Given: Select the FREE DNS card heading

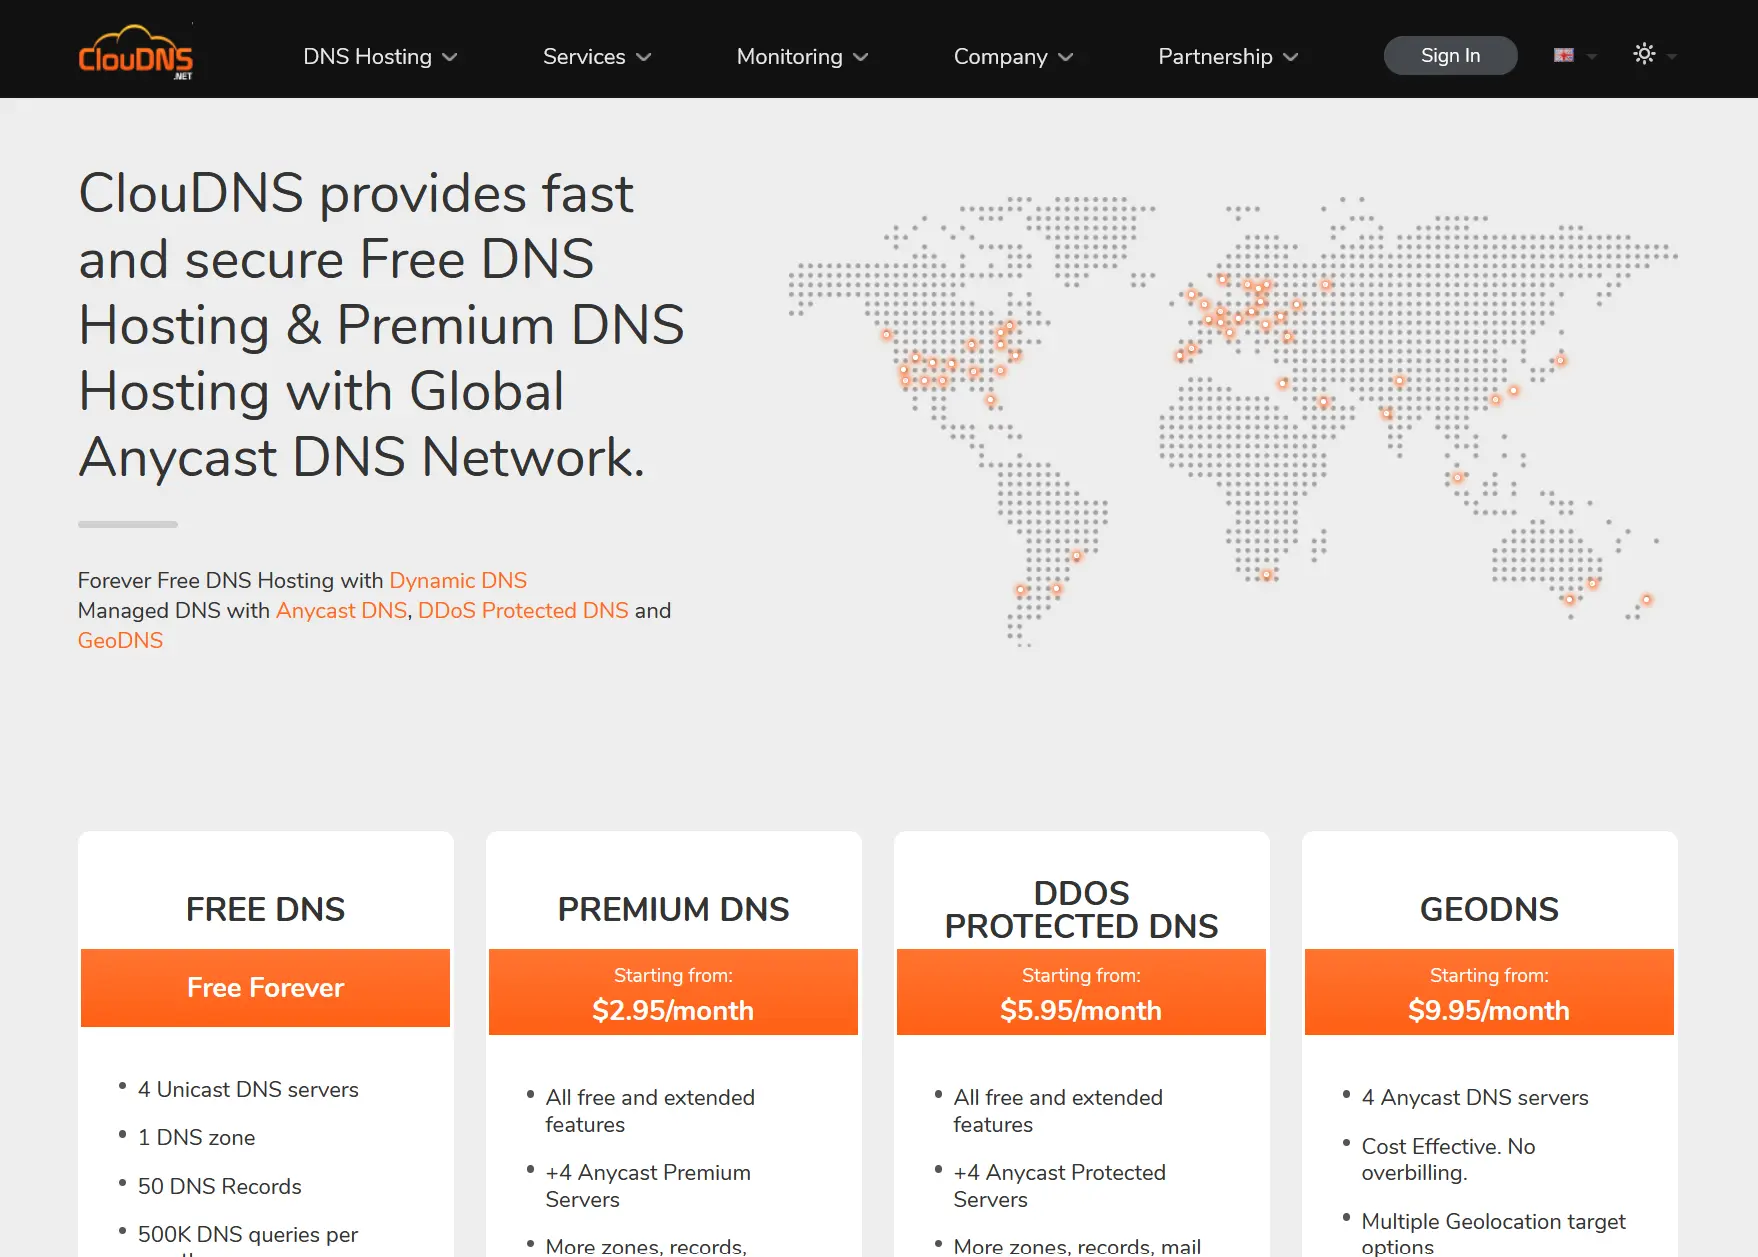Looking at the screenshot, I should pyautogui.click(x=265, y=909).
